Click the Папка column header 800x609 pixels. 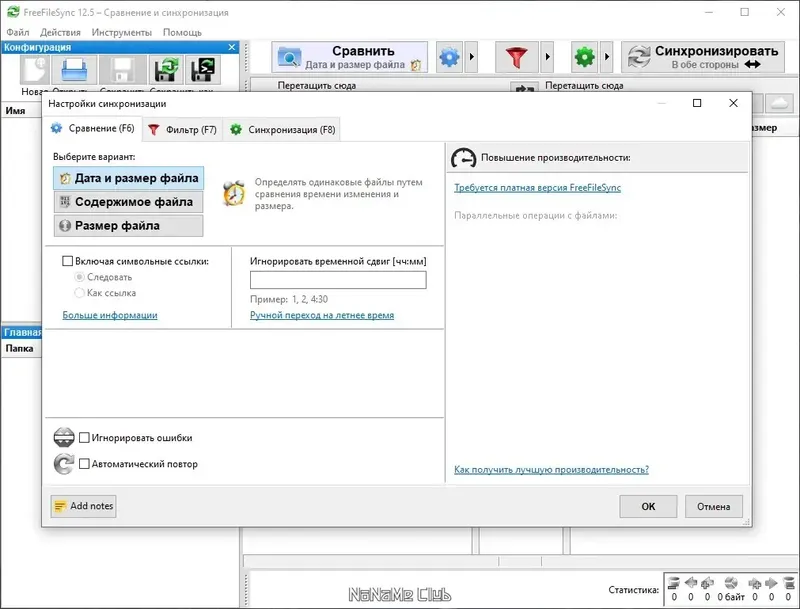[x=19, y=348]
